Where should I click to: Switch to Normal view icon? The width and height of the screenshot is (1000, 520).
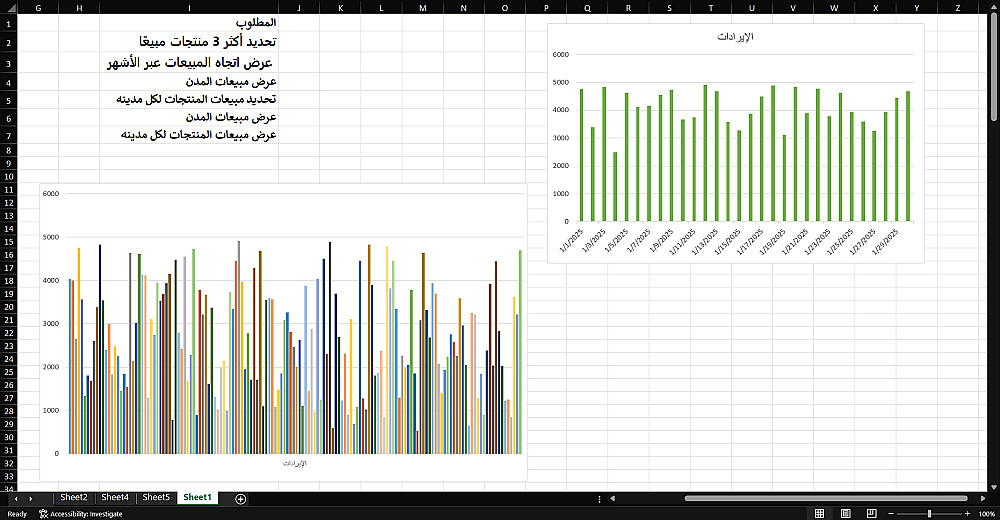pos(820,514)
